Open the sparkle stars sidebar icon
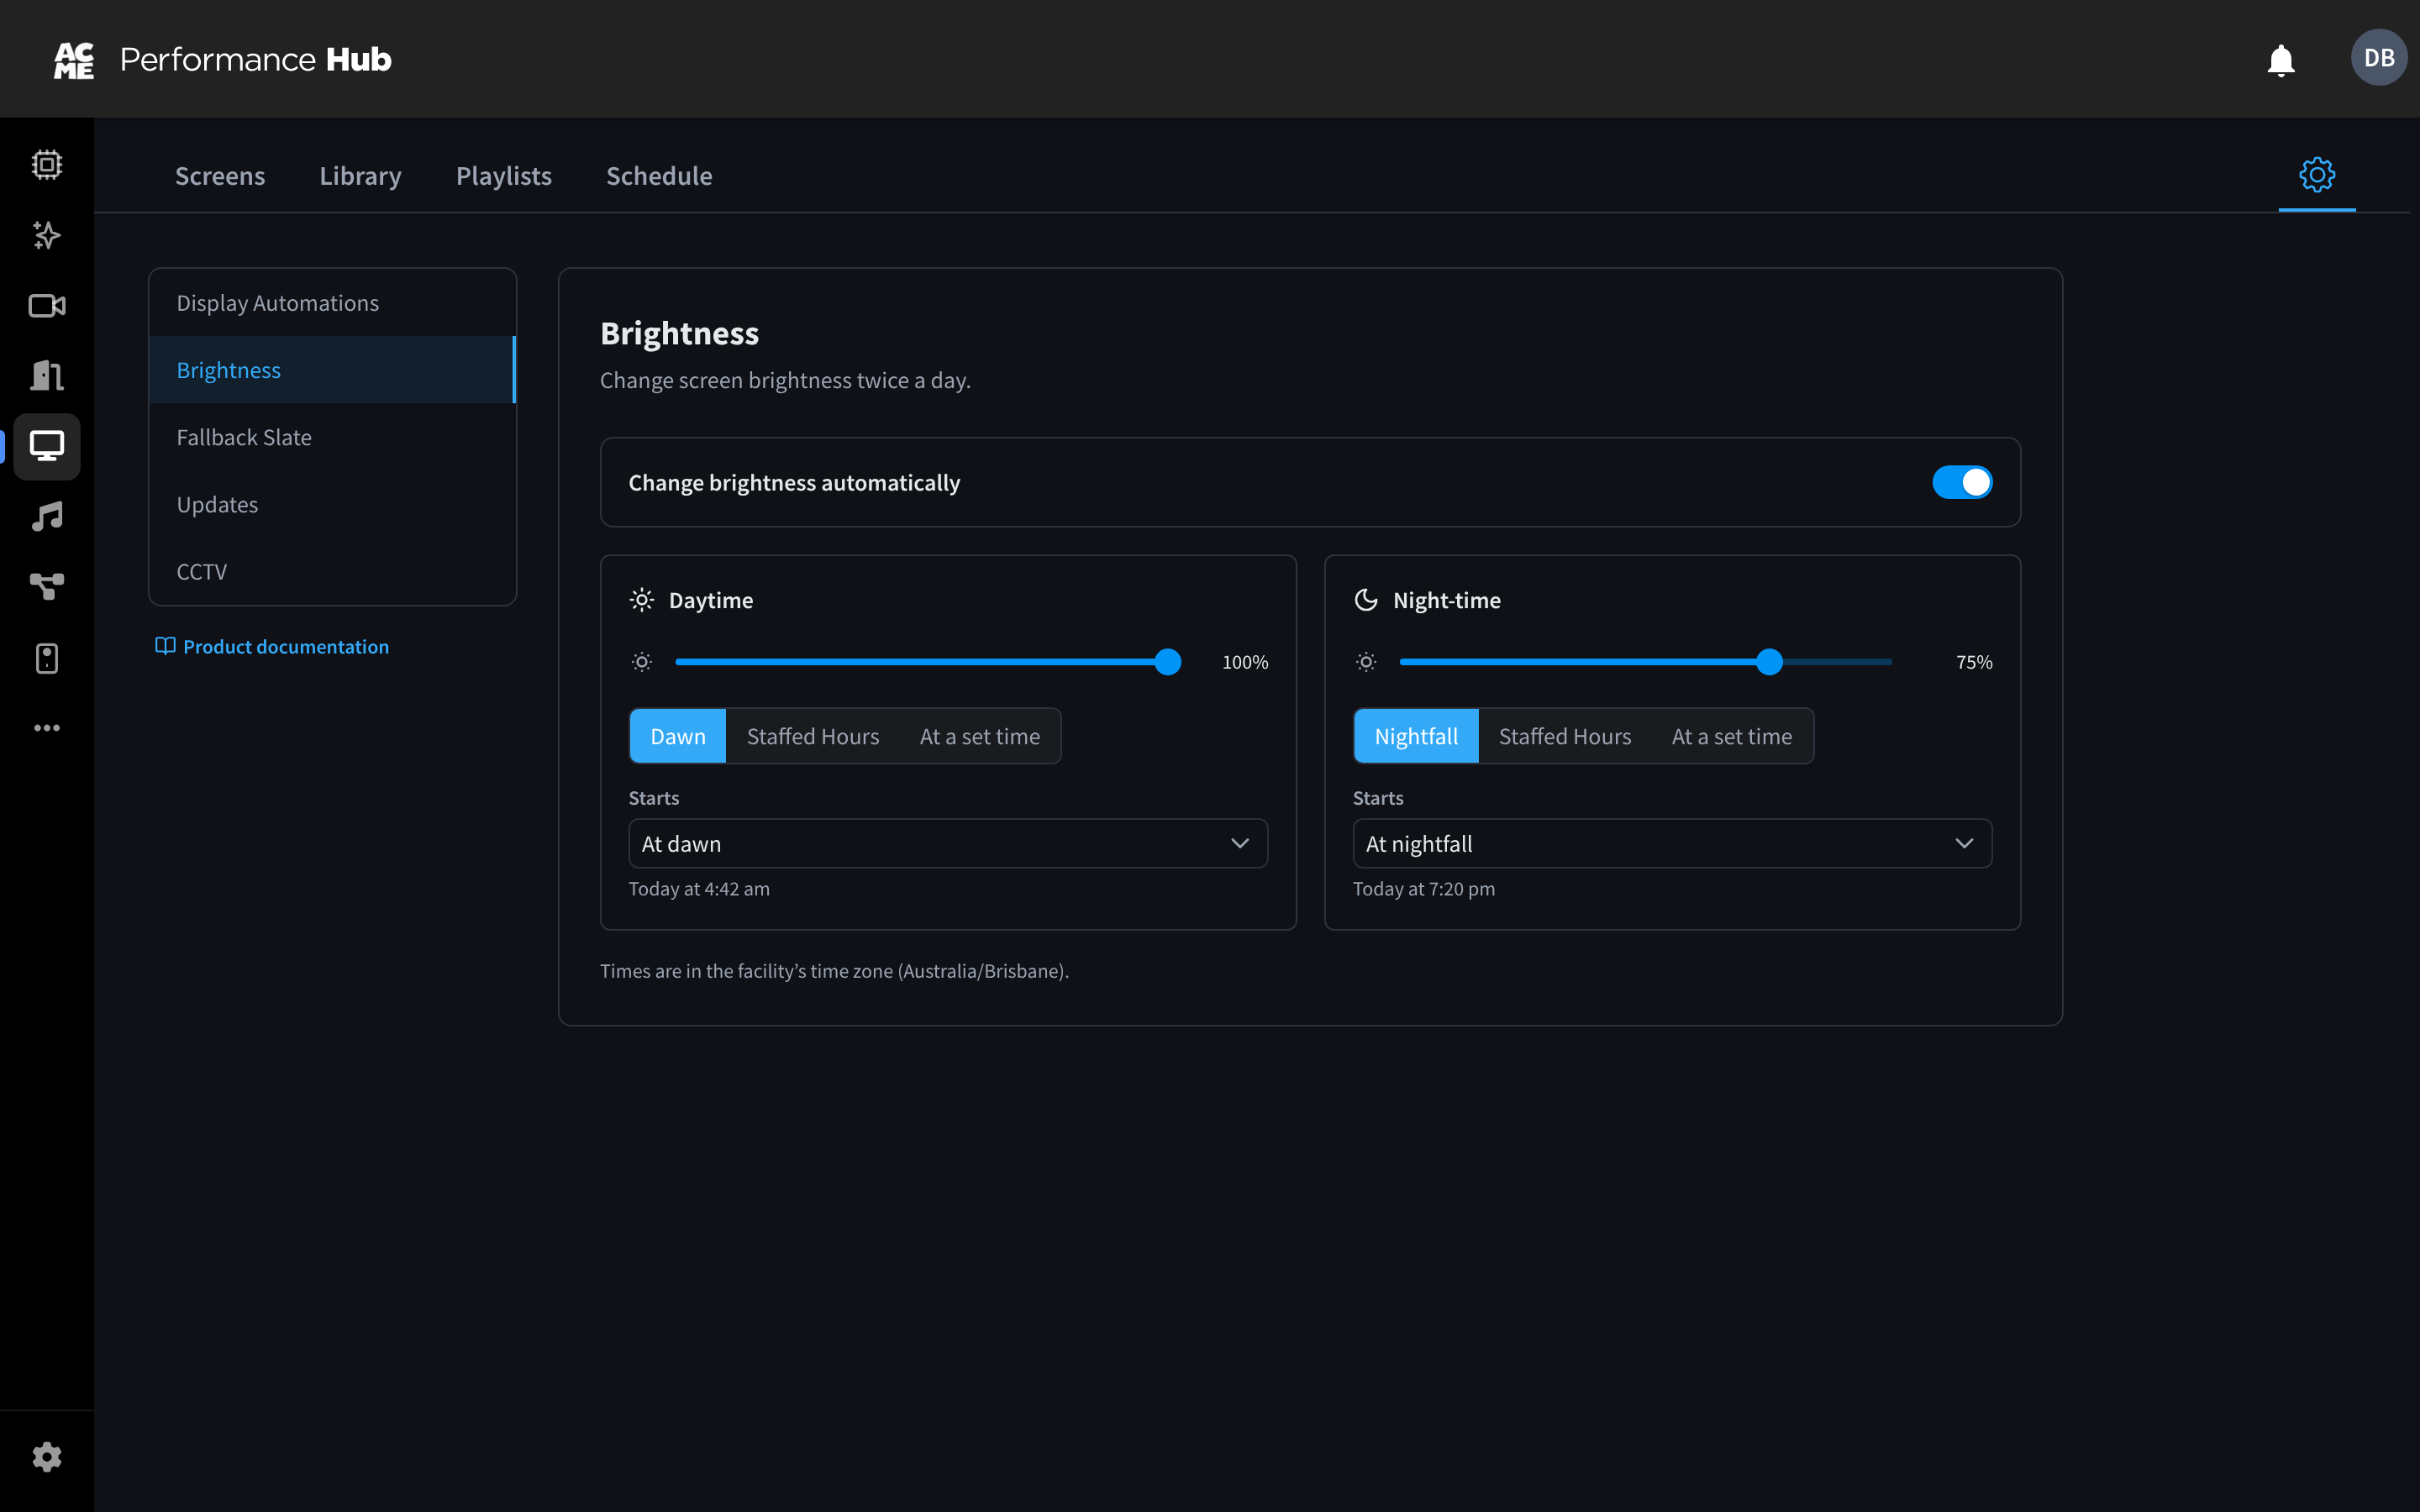The height and width of the screenshot is (1512, 2420). tap(47, 235)
